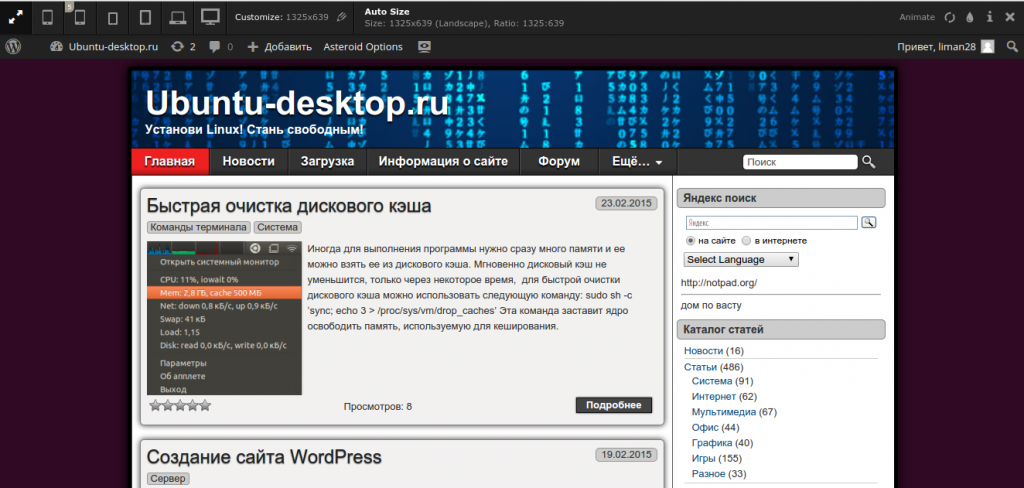Select the laptop viewport preset icon
This screenshot has height=488, width=1024.
click(177, 17)
